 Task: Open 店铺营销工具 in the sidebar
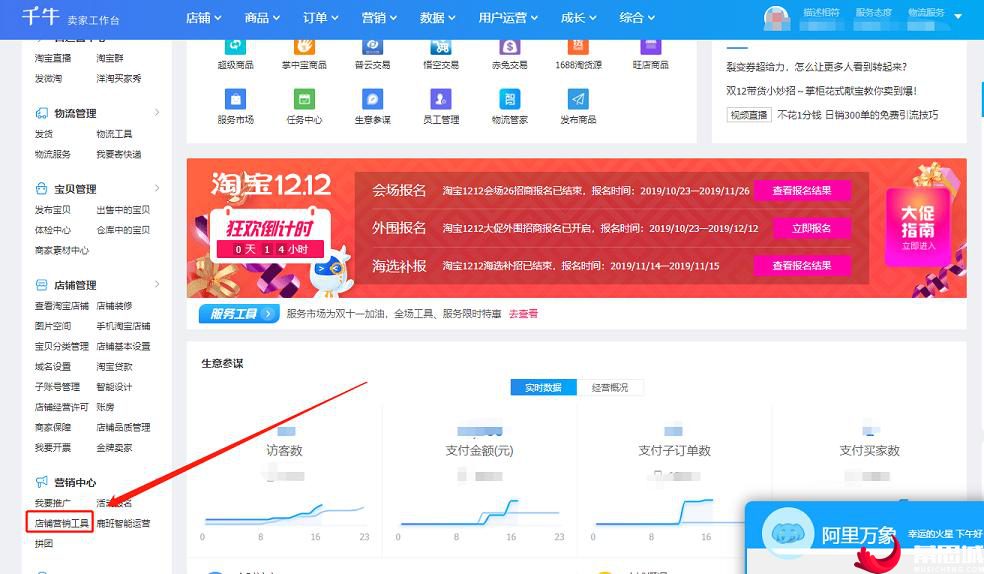click(61, 523)
